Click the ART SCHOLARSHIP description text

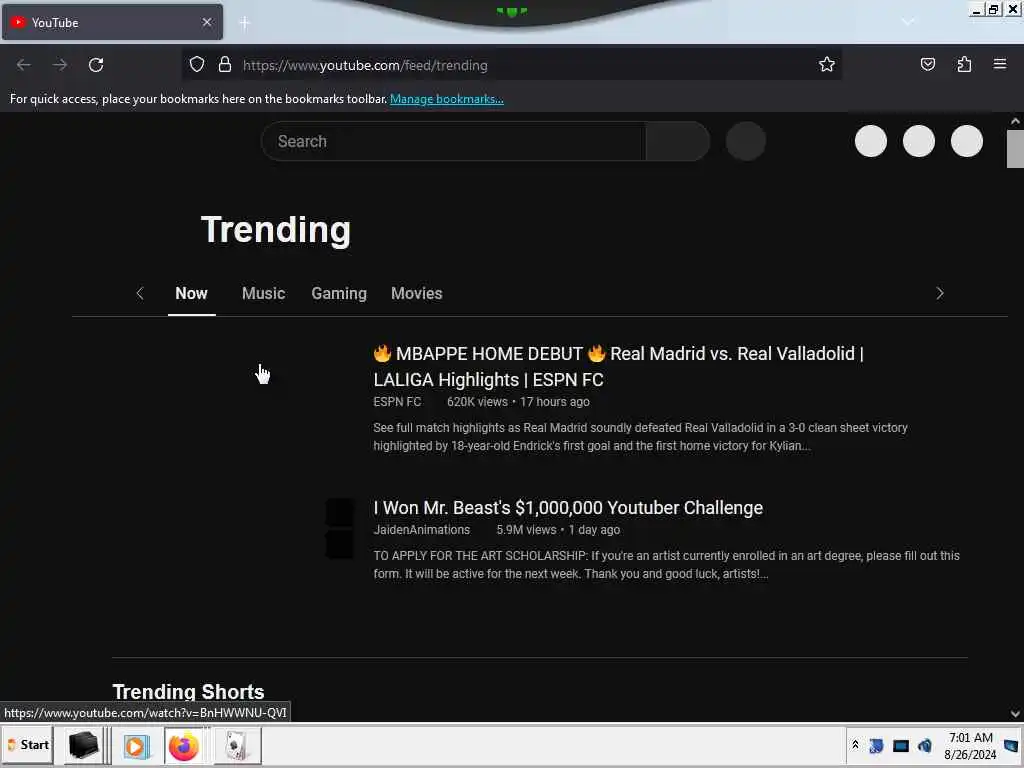[666, 564]
